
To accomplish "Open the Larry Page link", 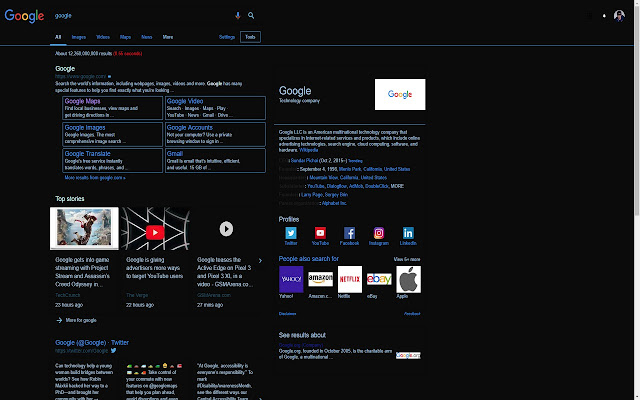I will coord(312,195).
